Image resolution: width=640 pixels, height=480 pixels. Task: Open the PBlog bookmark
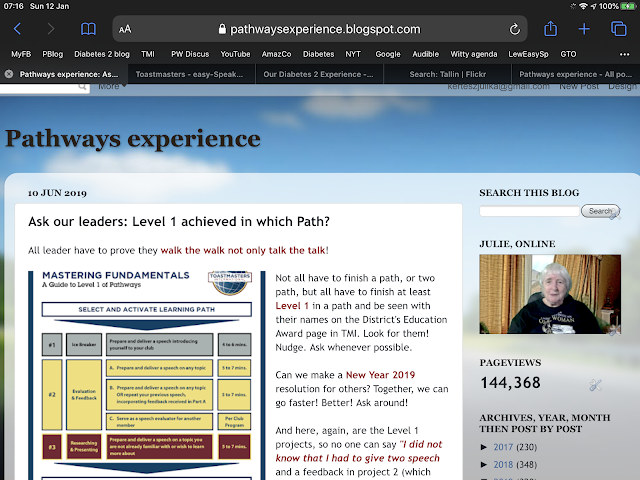[53, 54]
